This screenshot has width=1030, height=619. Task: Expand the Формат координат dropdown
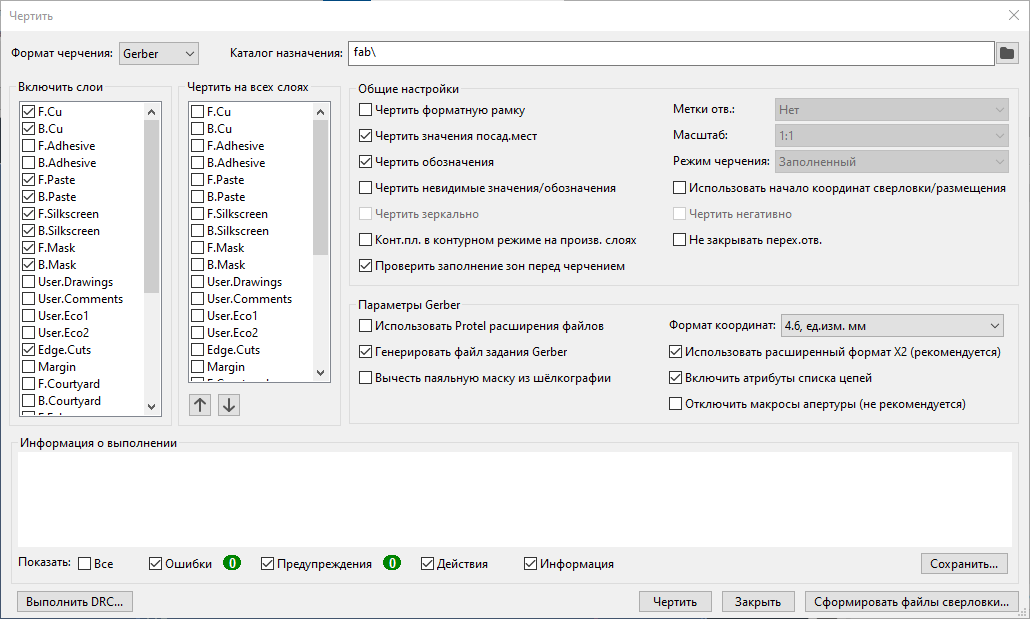pos(891,326)
